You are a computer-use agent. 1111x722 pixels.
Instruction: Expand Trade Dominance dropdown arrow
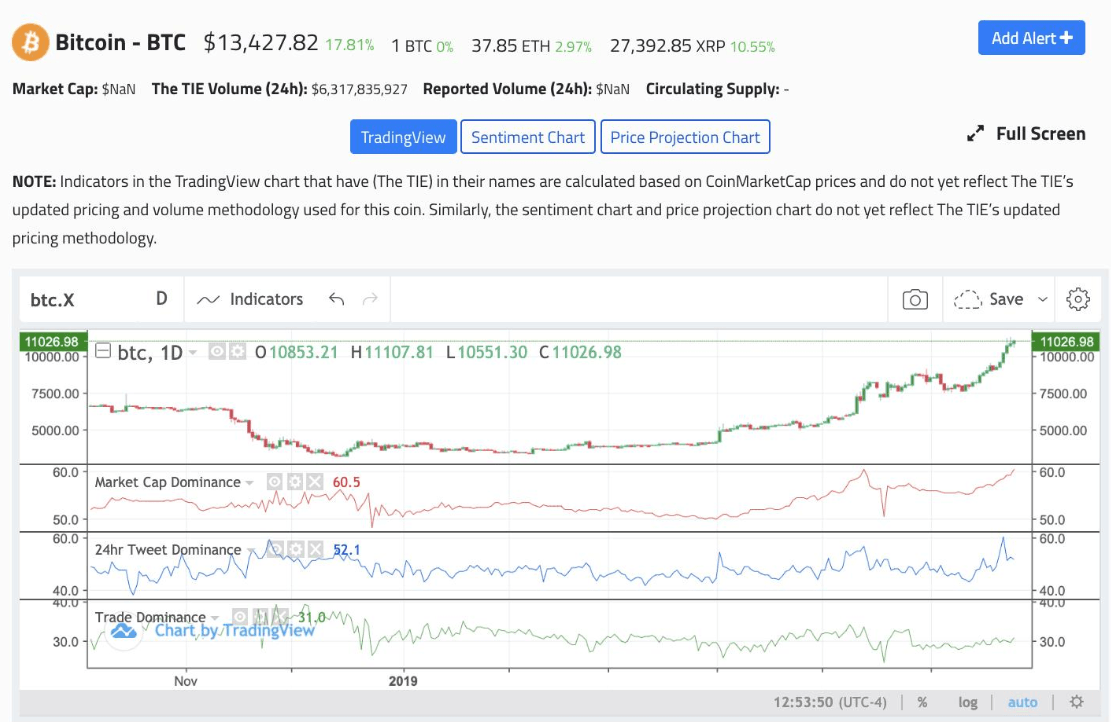point(215,618)
